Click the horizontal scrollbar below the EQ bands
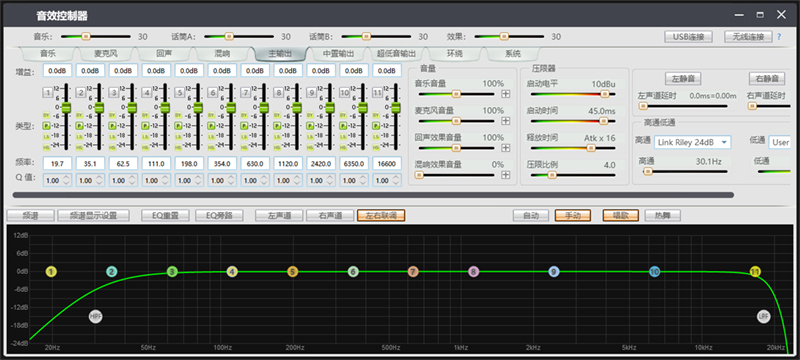 373,195
